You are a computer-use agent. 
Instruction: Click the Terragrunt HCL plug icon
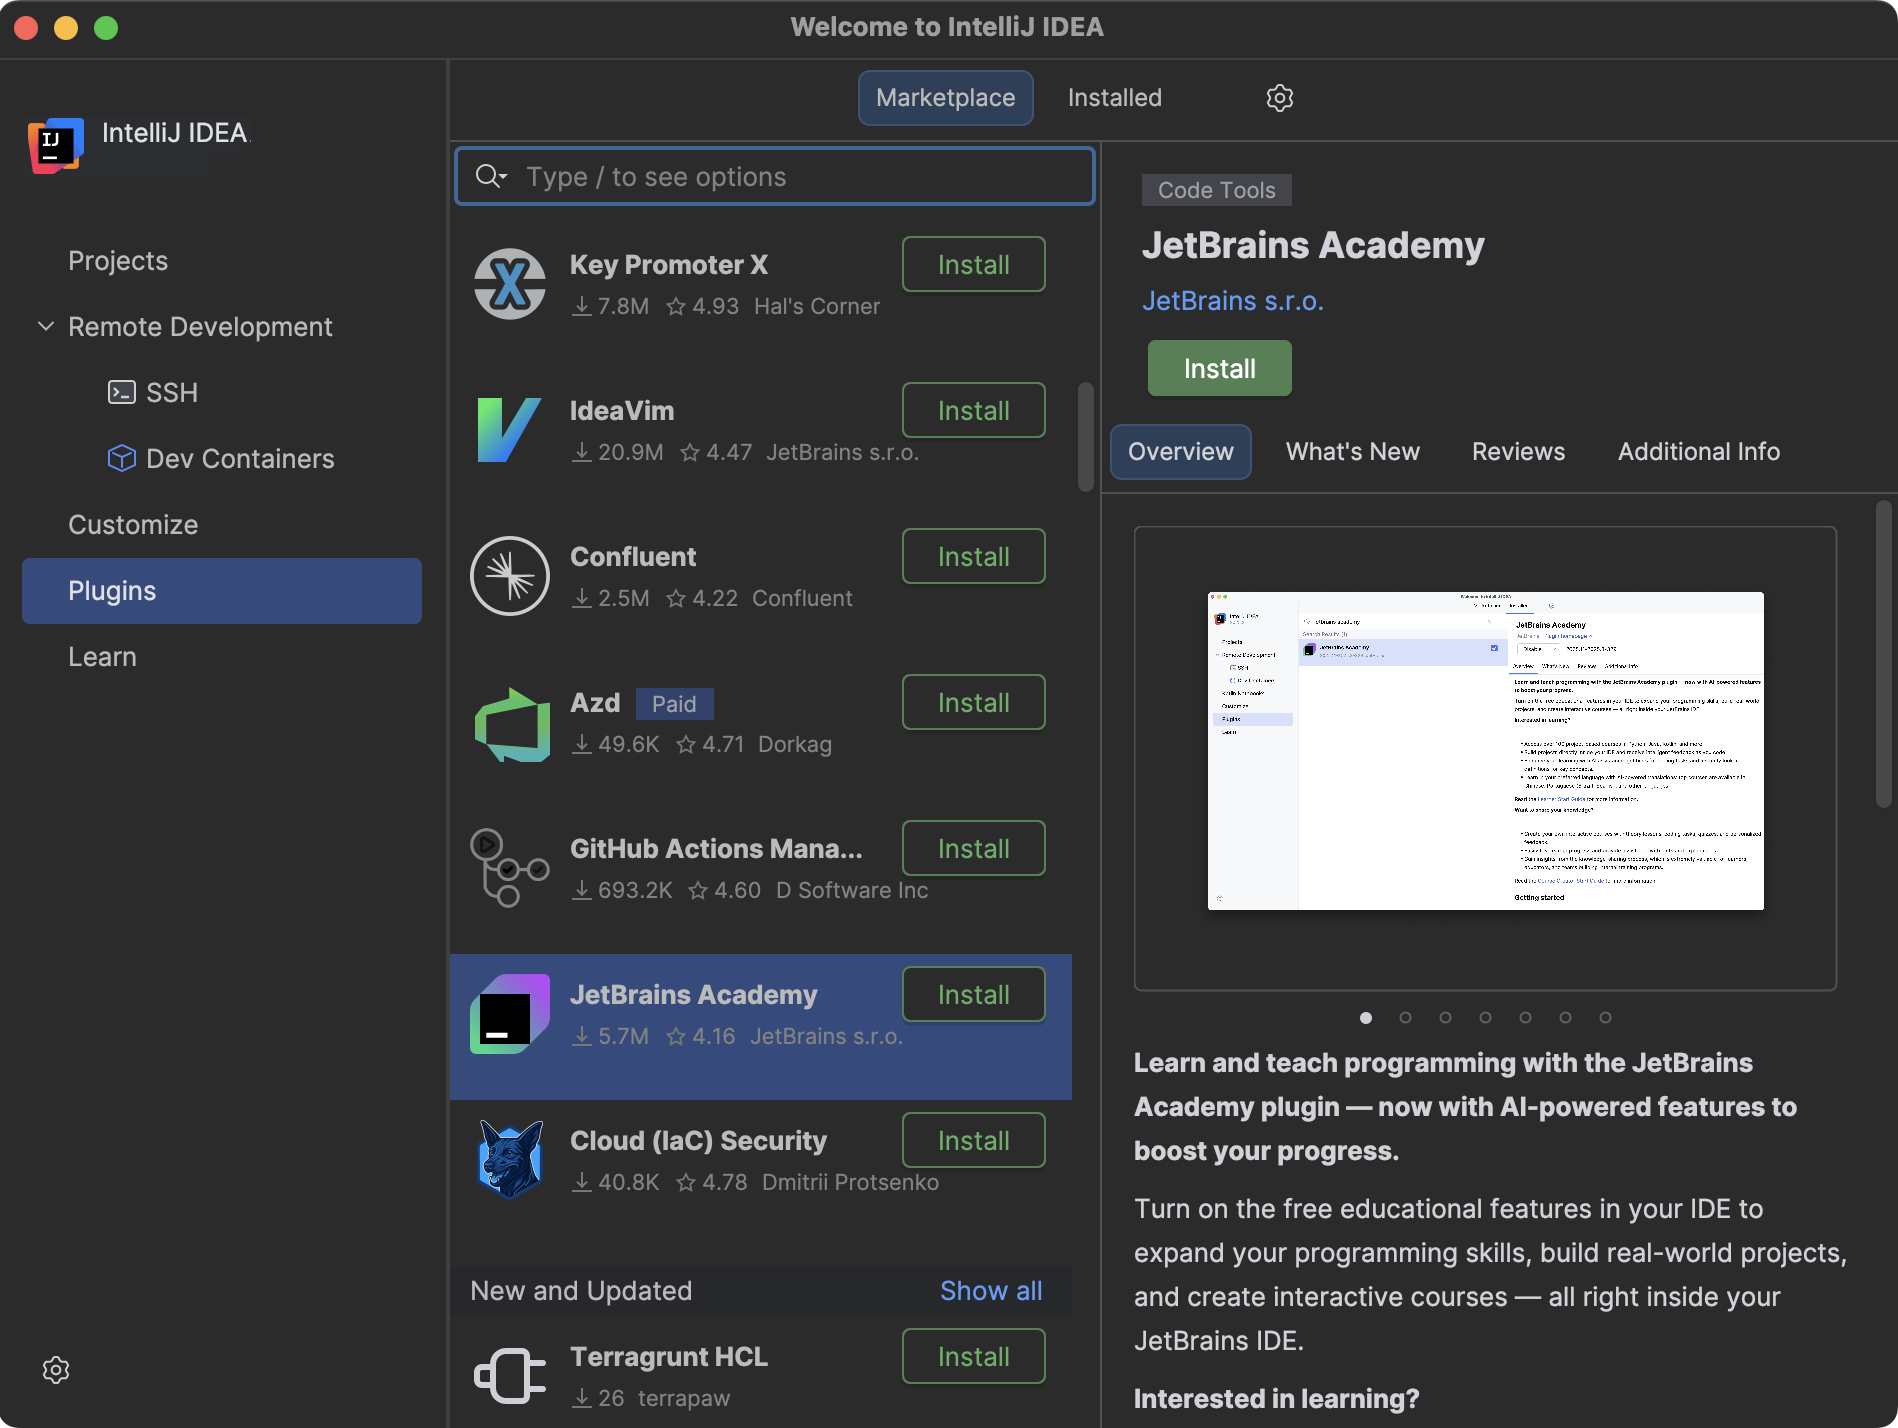pyautogui.click(x=510, y=1376)
